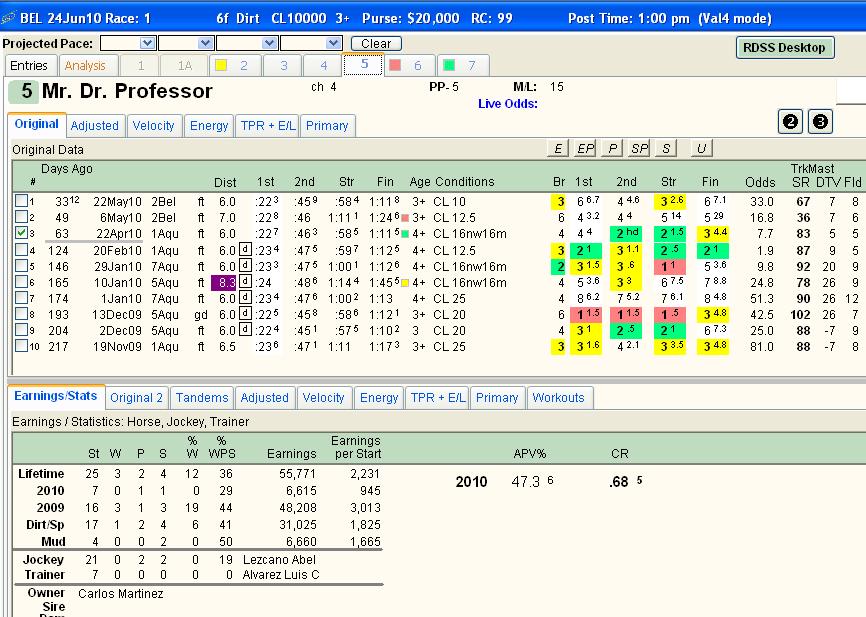Open the upper Primary tab
Viewport: 866px width, 617px height.
(327, 125)
